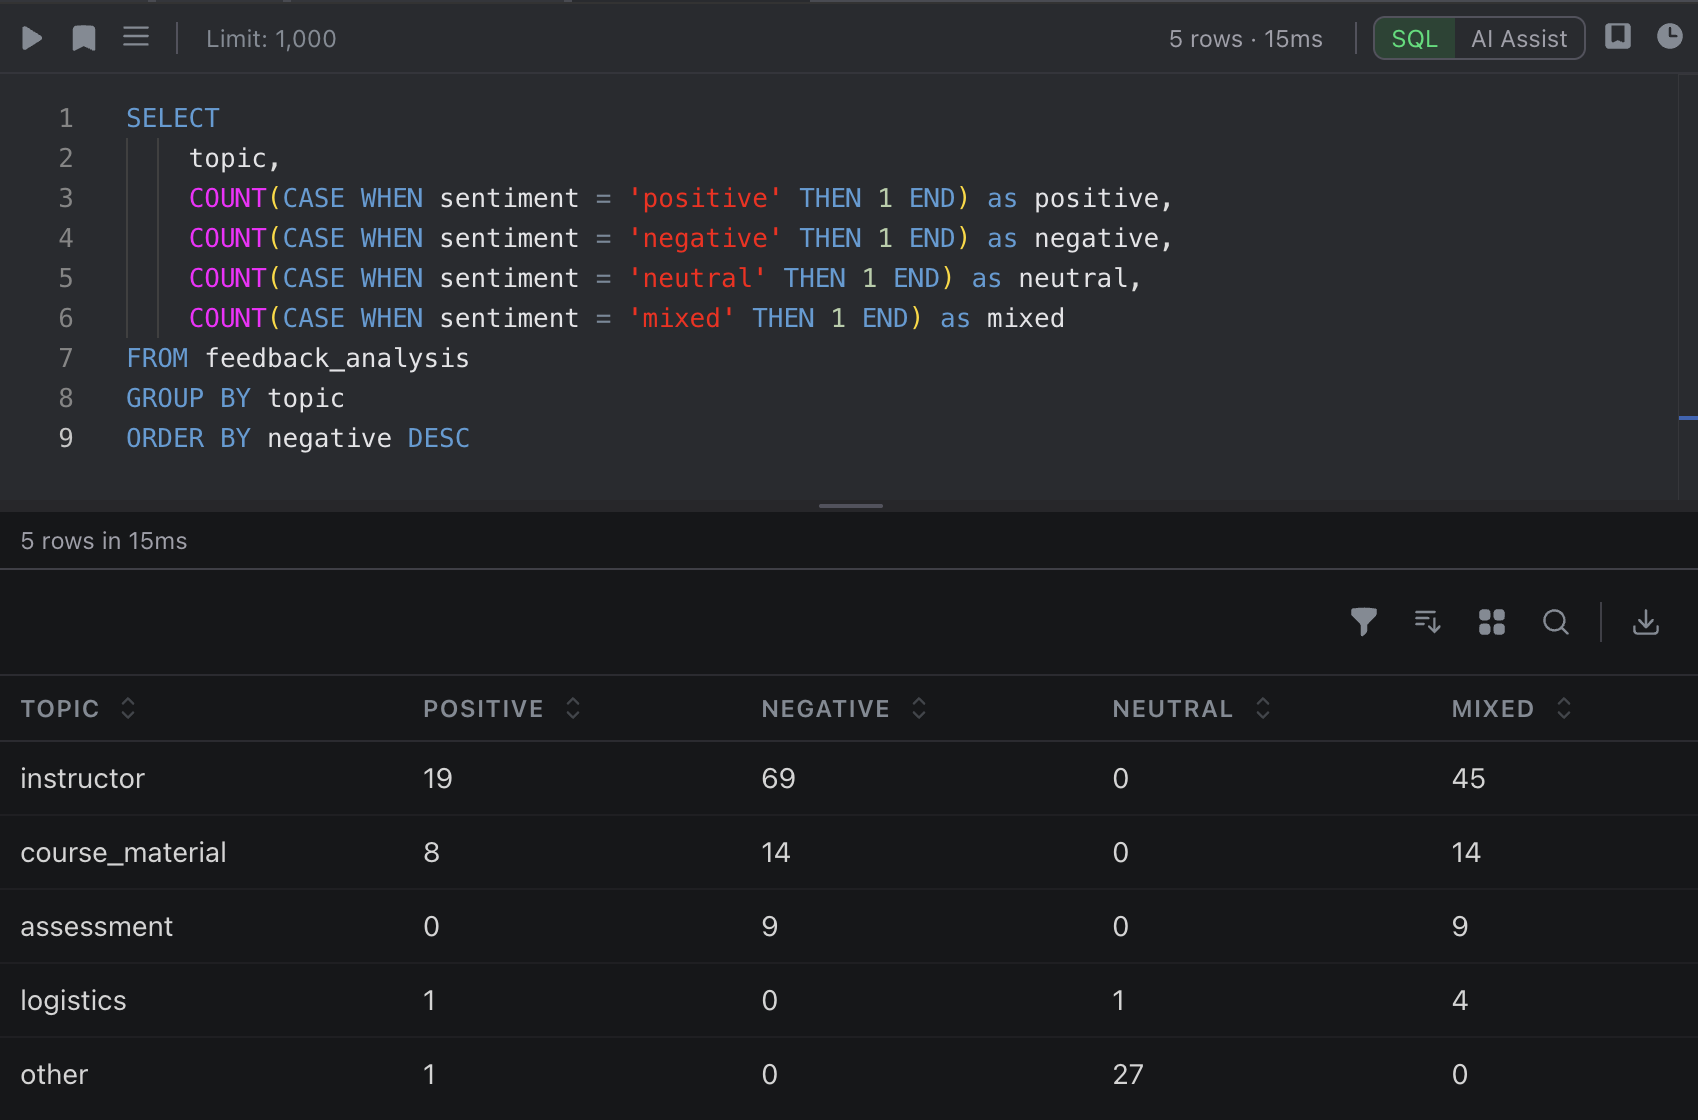1698x1120 pixels.
Task: Switch results to grid view icon
Action: click(1492, 622)
